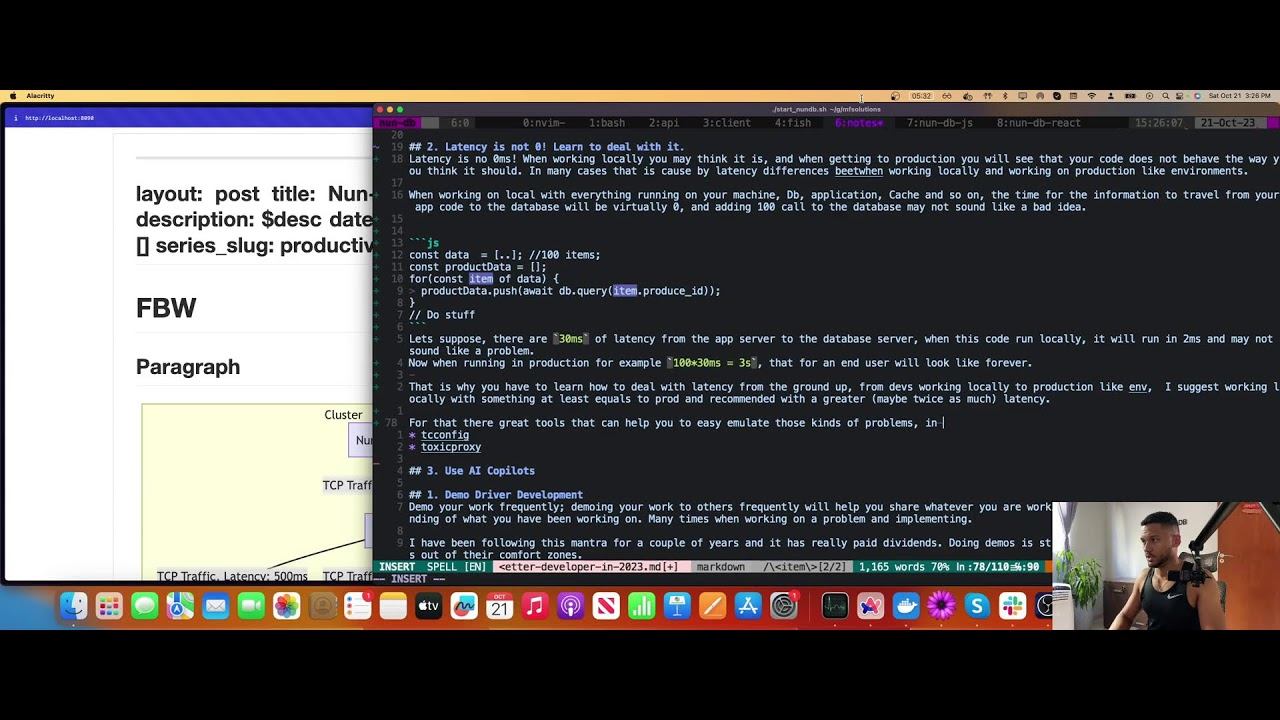1280x720 pixels.
Task: Launch Numbers from the dock
Action: (x=641, y=606)
